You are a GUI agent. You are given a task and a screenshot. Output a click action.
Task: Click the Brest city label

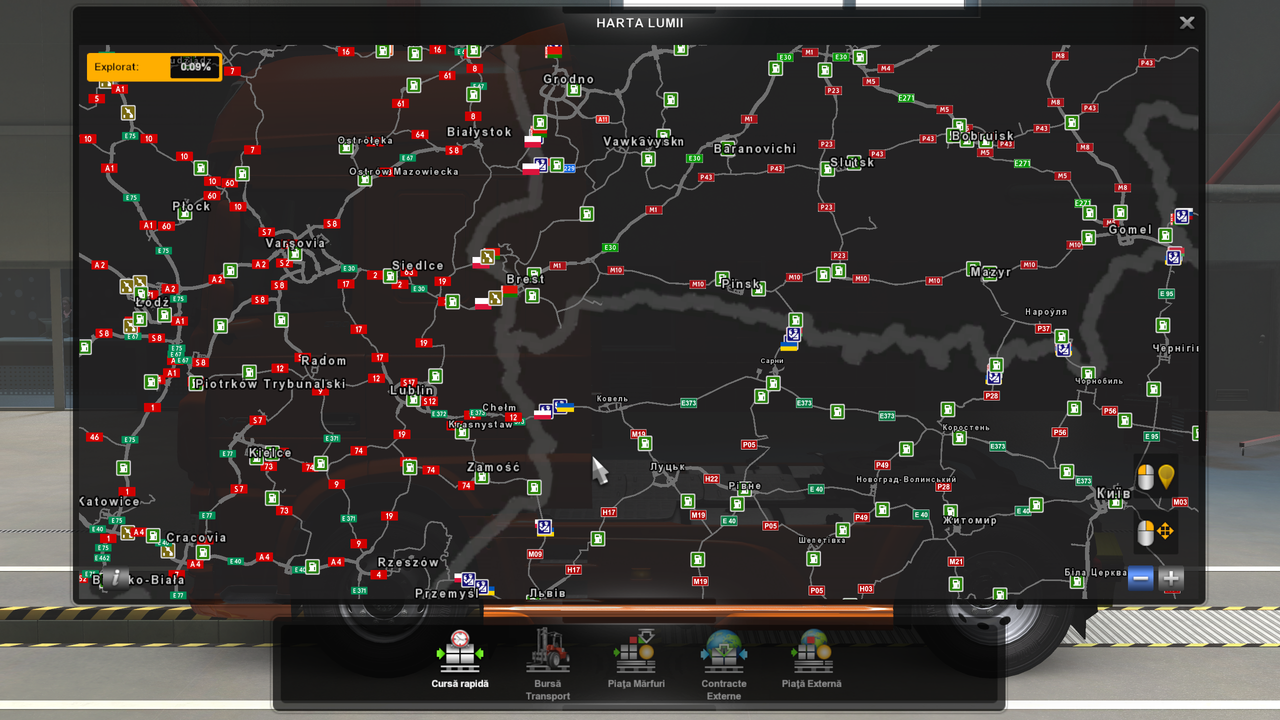coord(526,279)
